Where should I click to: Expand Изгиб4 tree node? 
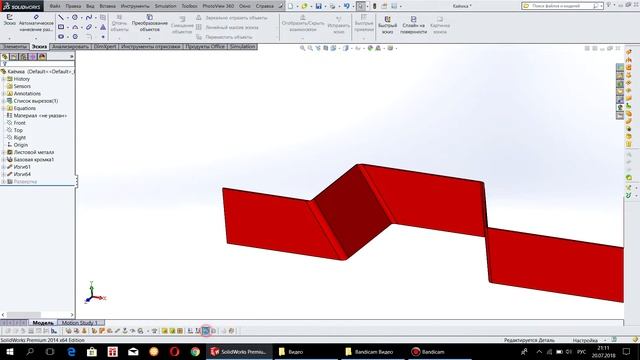point(3,174)
